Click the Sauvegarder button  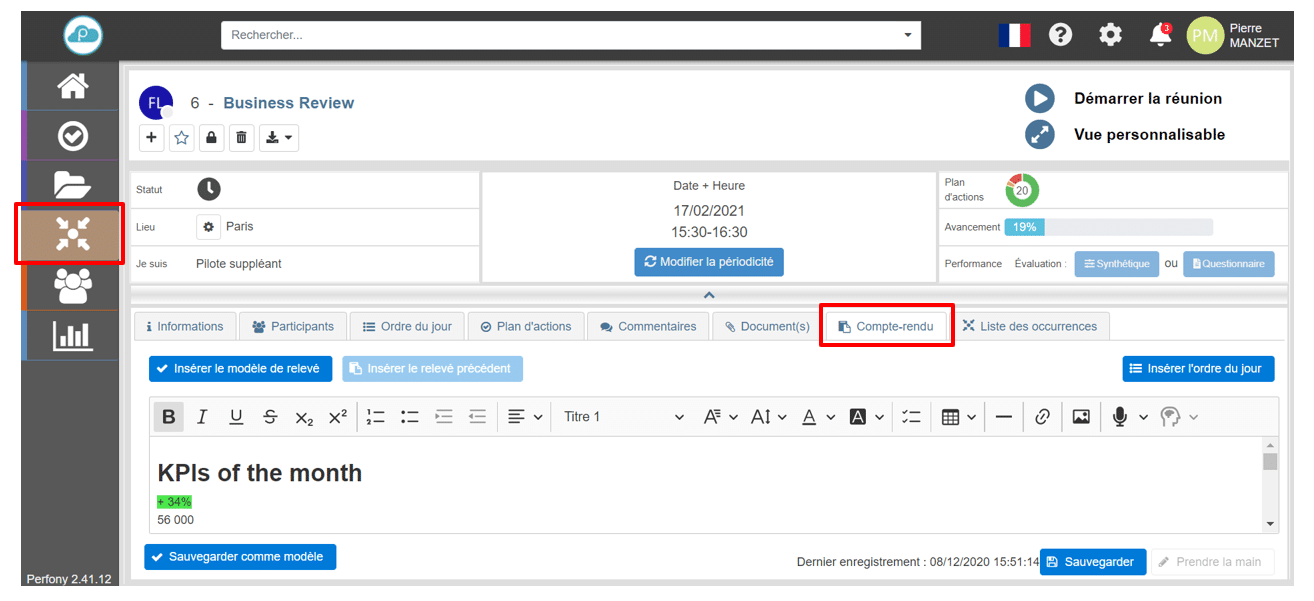1091,562
